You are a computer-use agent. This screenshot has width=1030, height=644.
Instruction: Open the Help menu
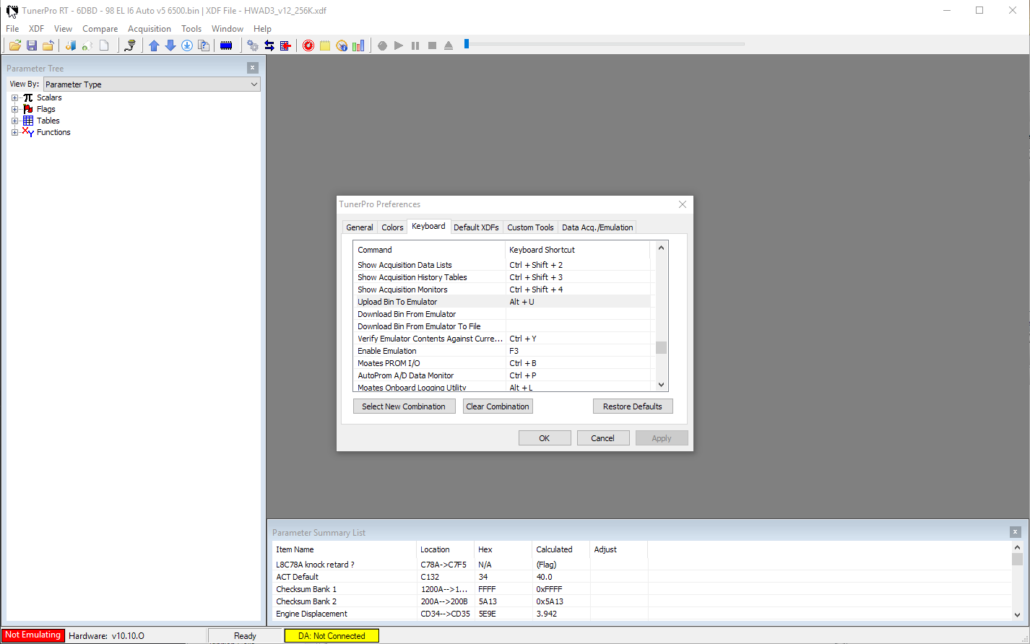(262, 28)
